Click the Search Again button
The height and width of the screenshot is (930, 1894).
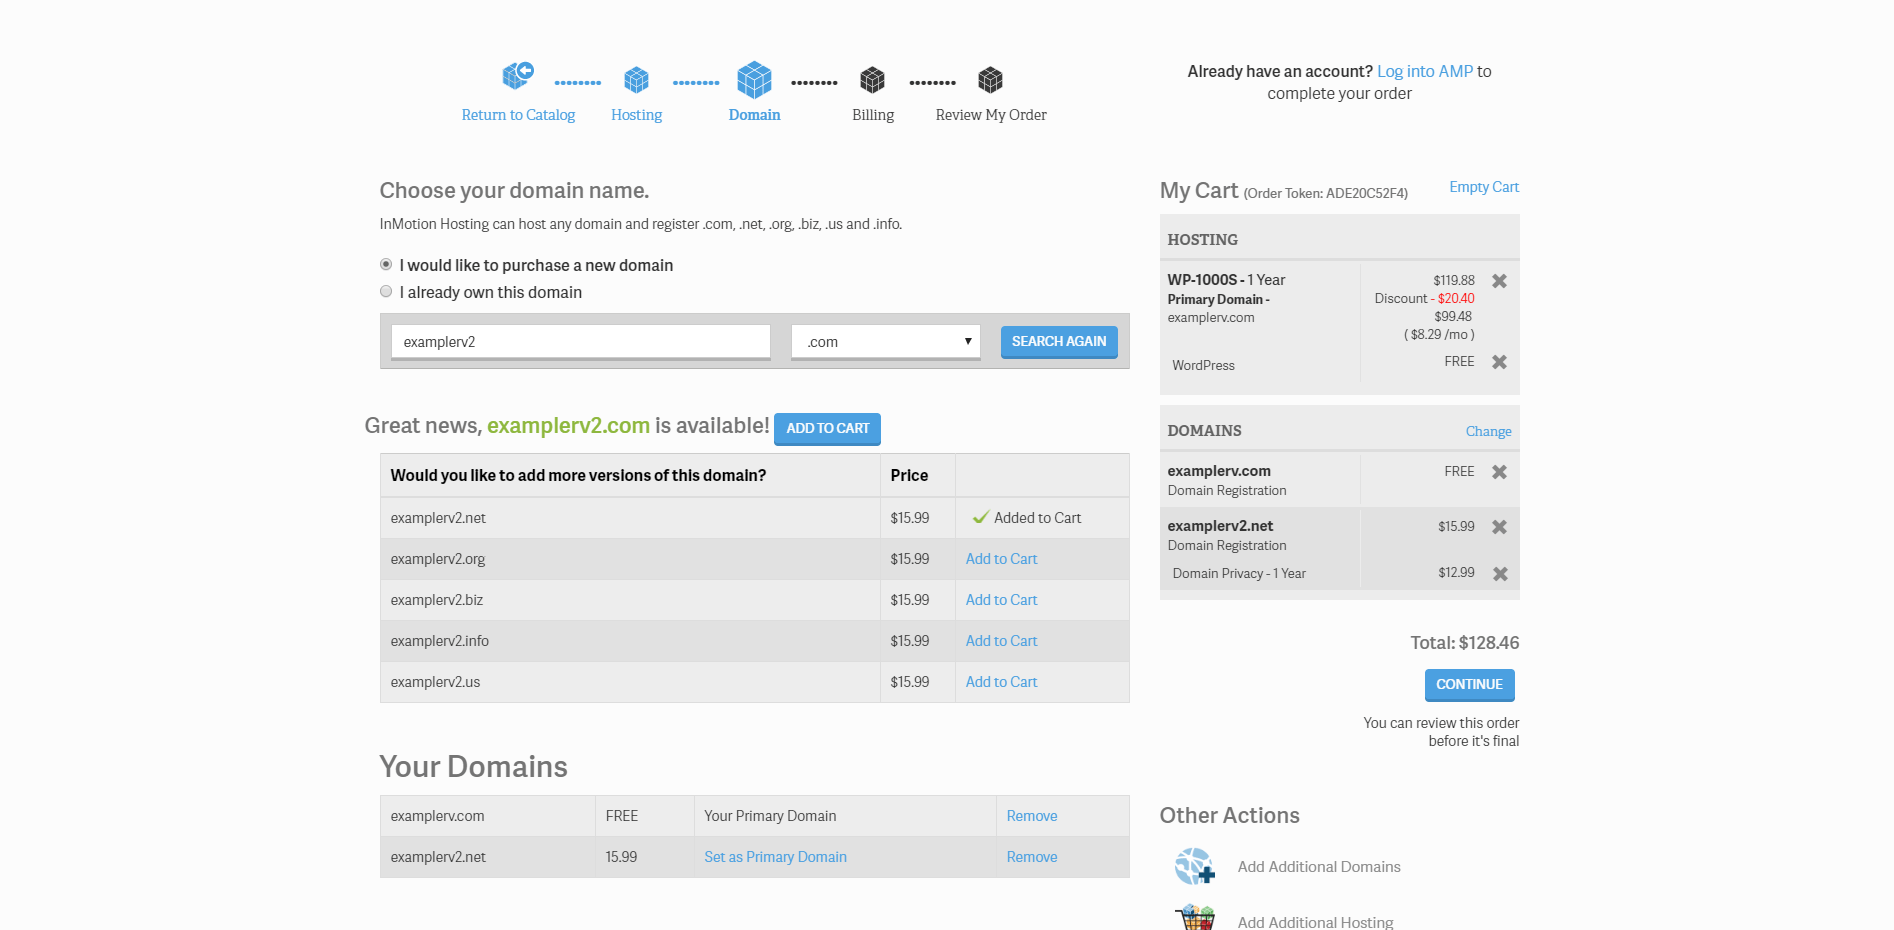(1059, 342)
